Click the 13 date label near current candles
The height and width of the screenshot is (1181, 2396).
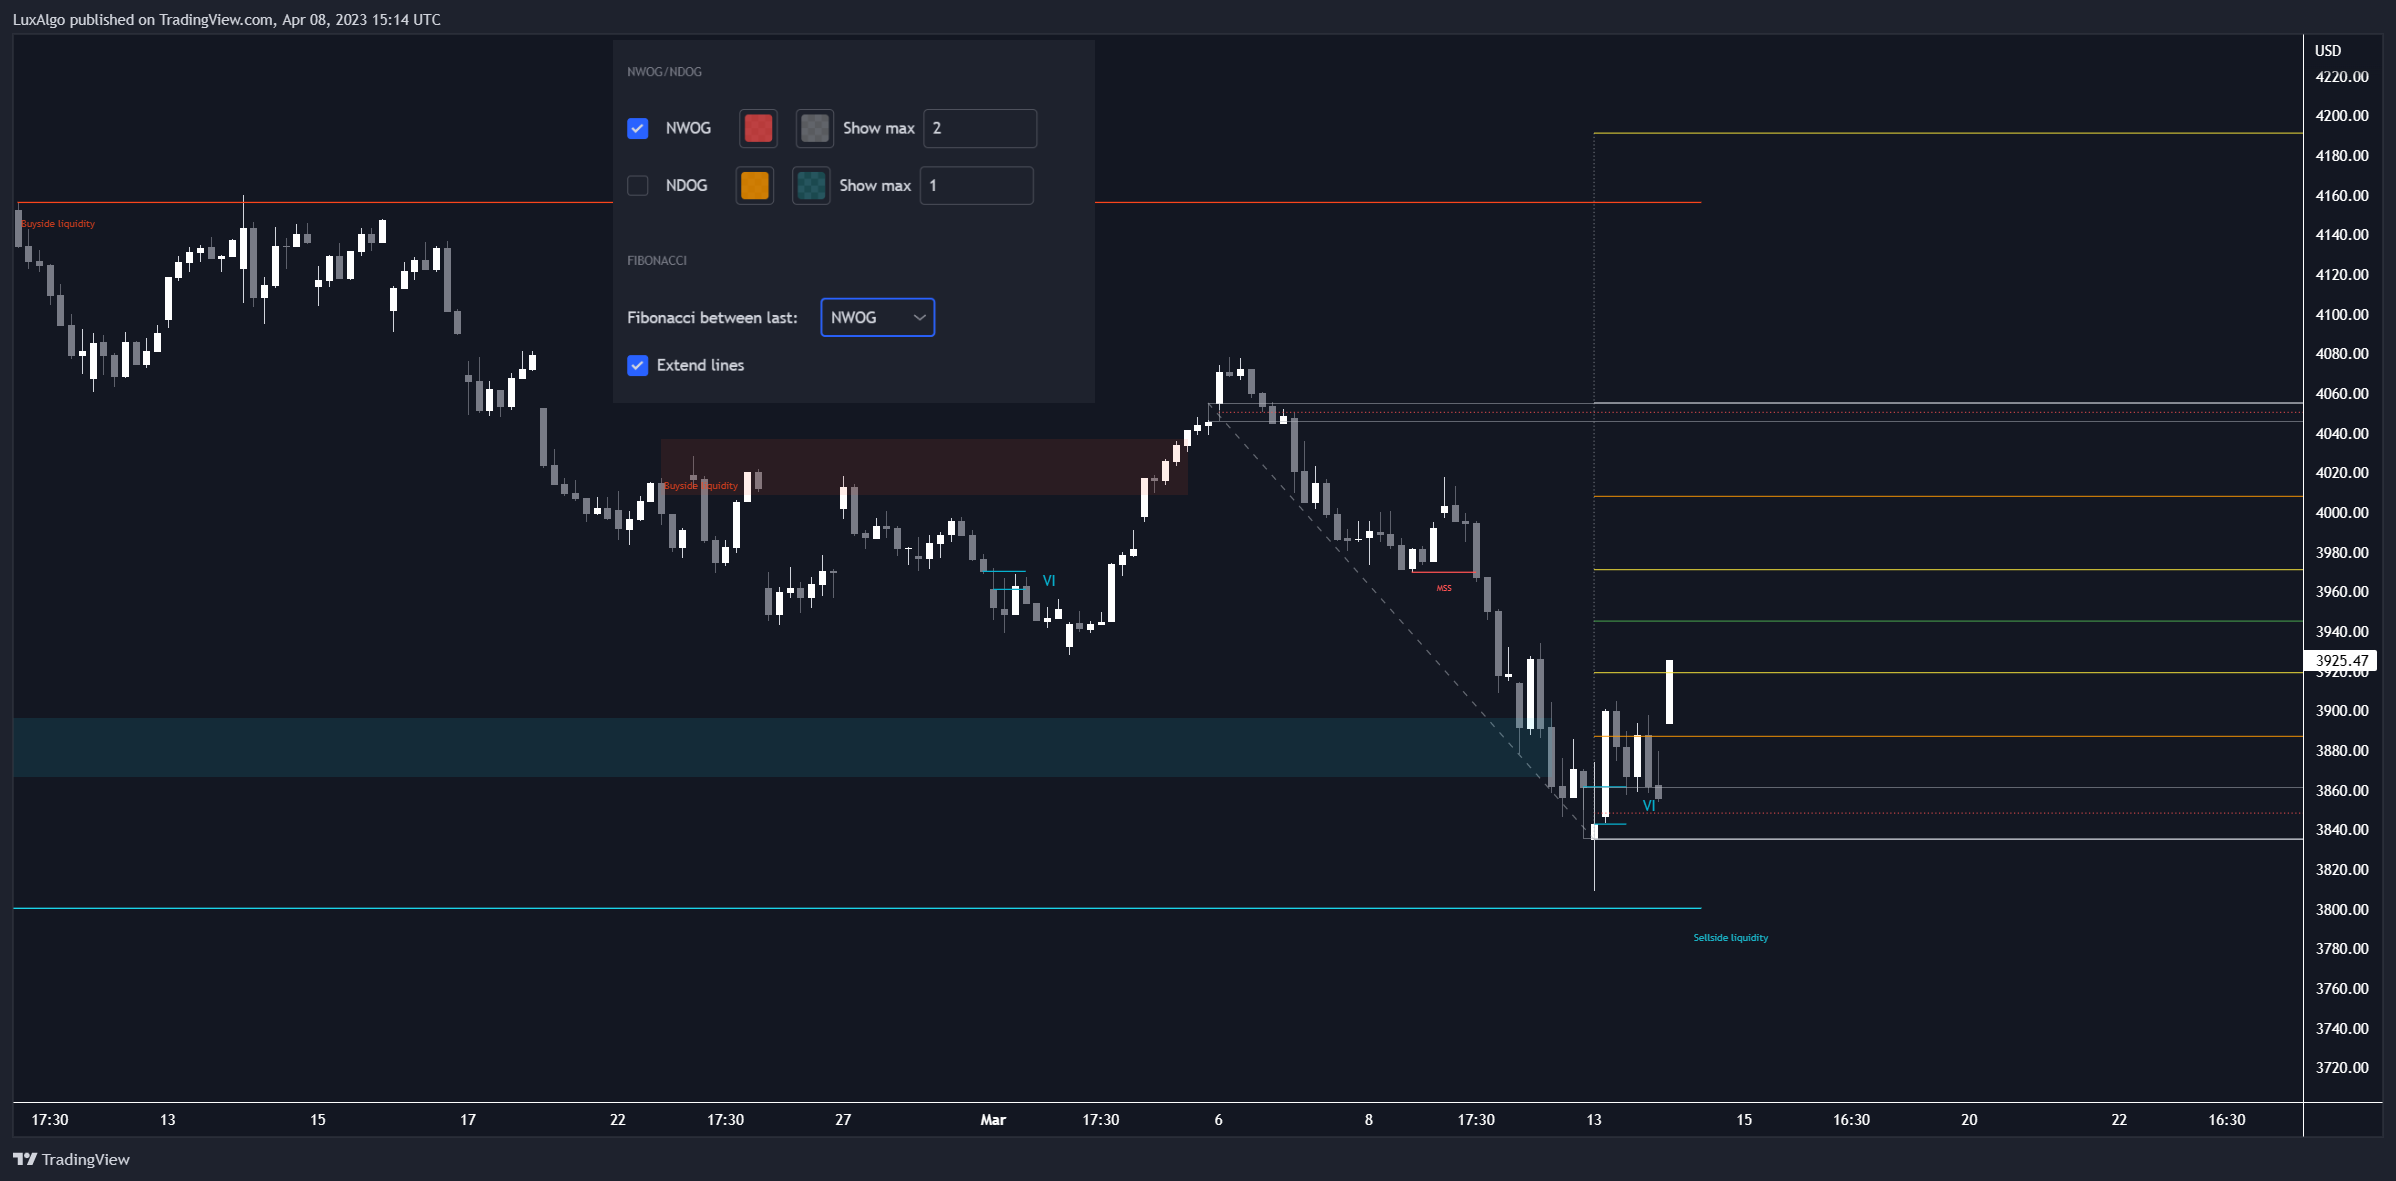coord(1594,1120)
